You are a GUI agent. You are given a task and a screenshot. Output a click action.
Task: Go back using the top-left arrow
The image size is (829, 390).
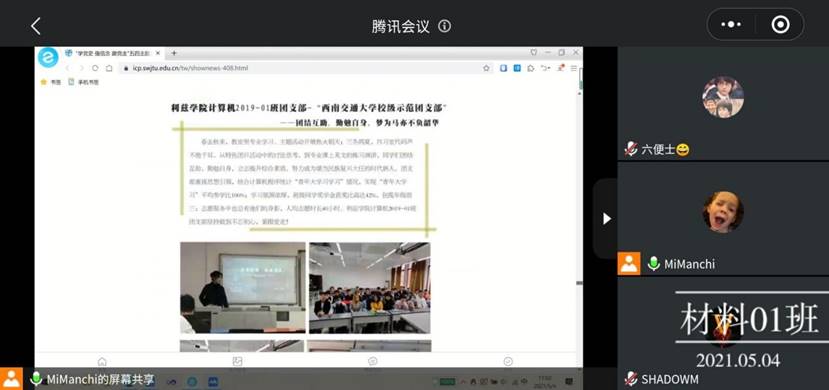coord(35,26)
